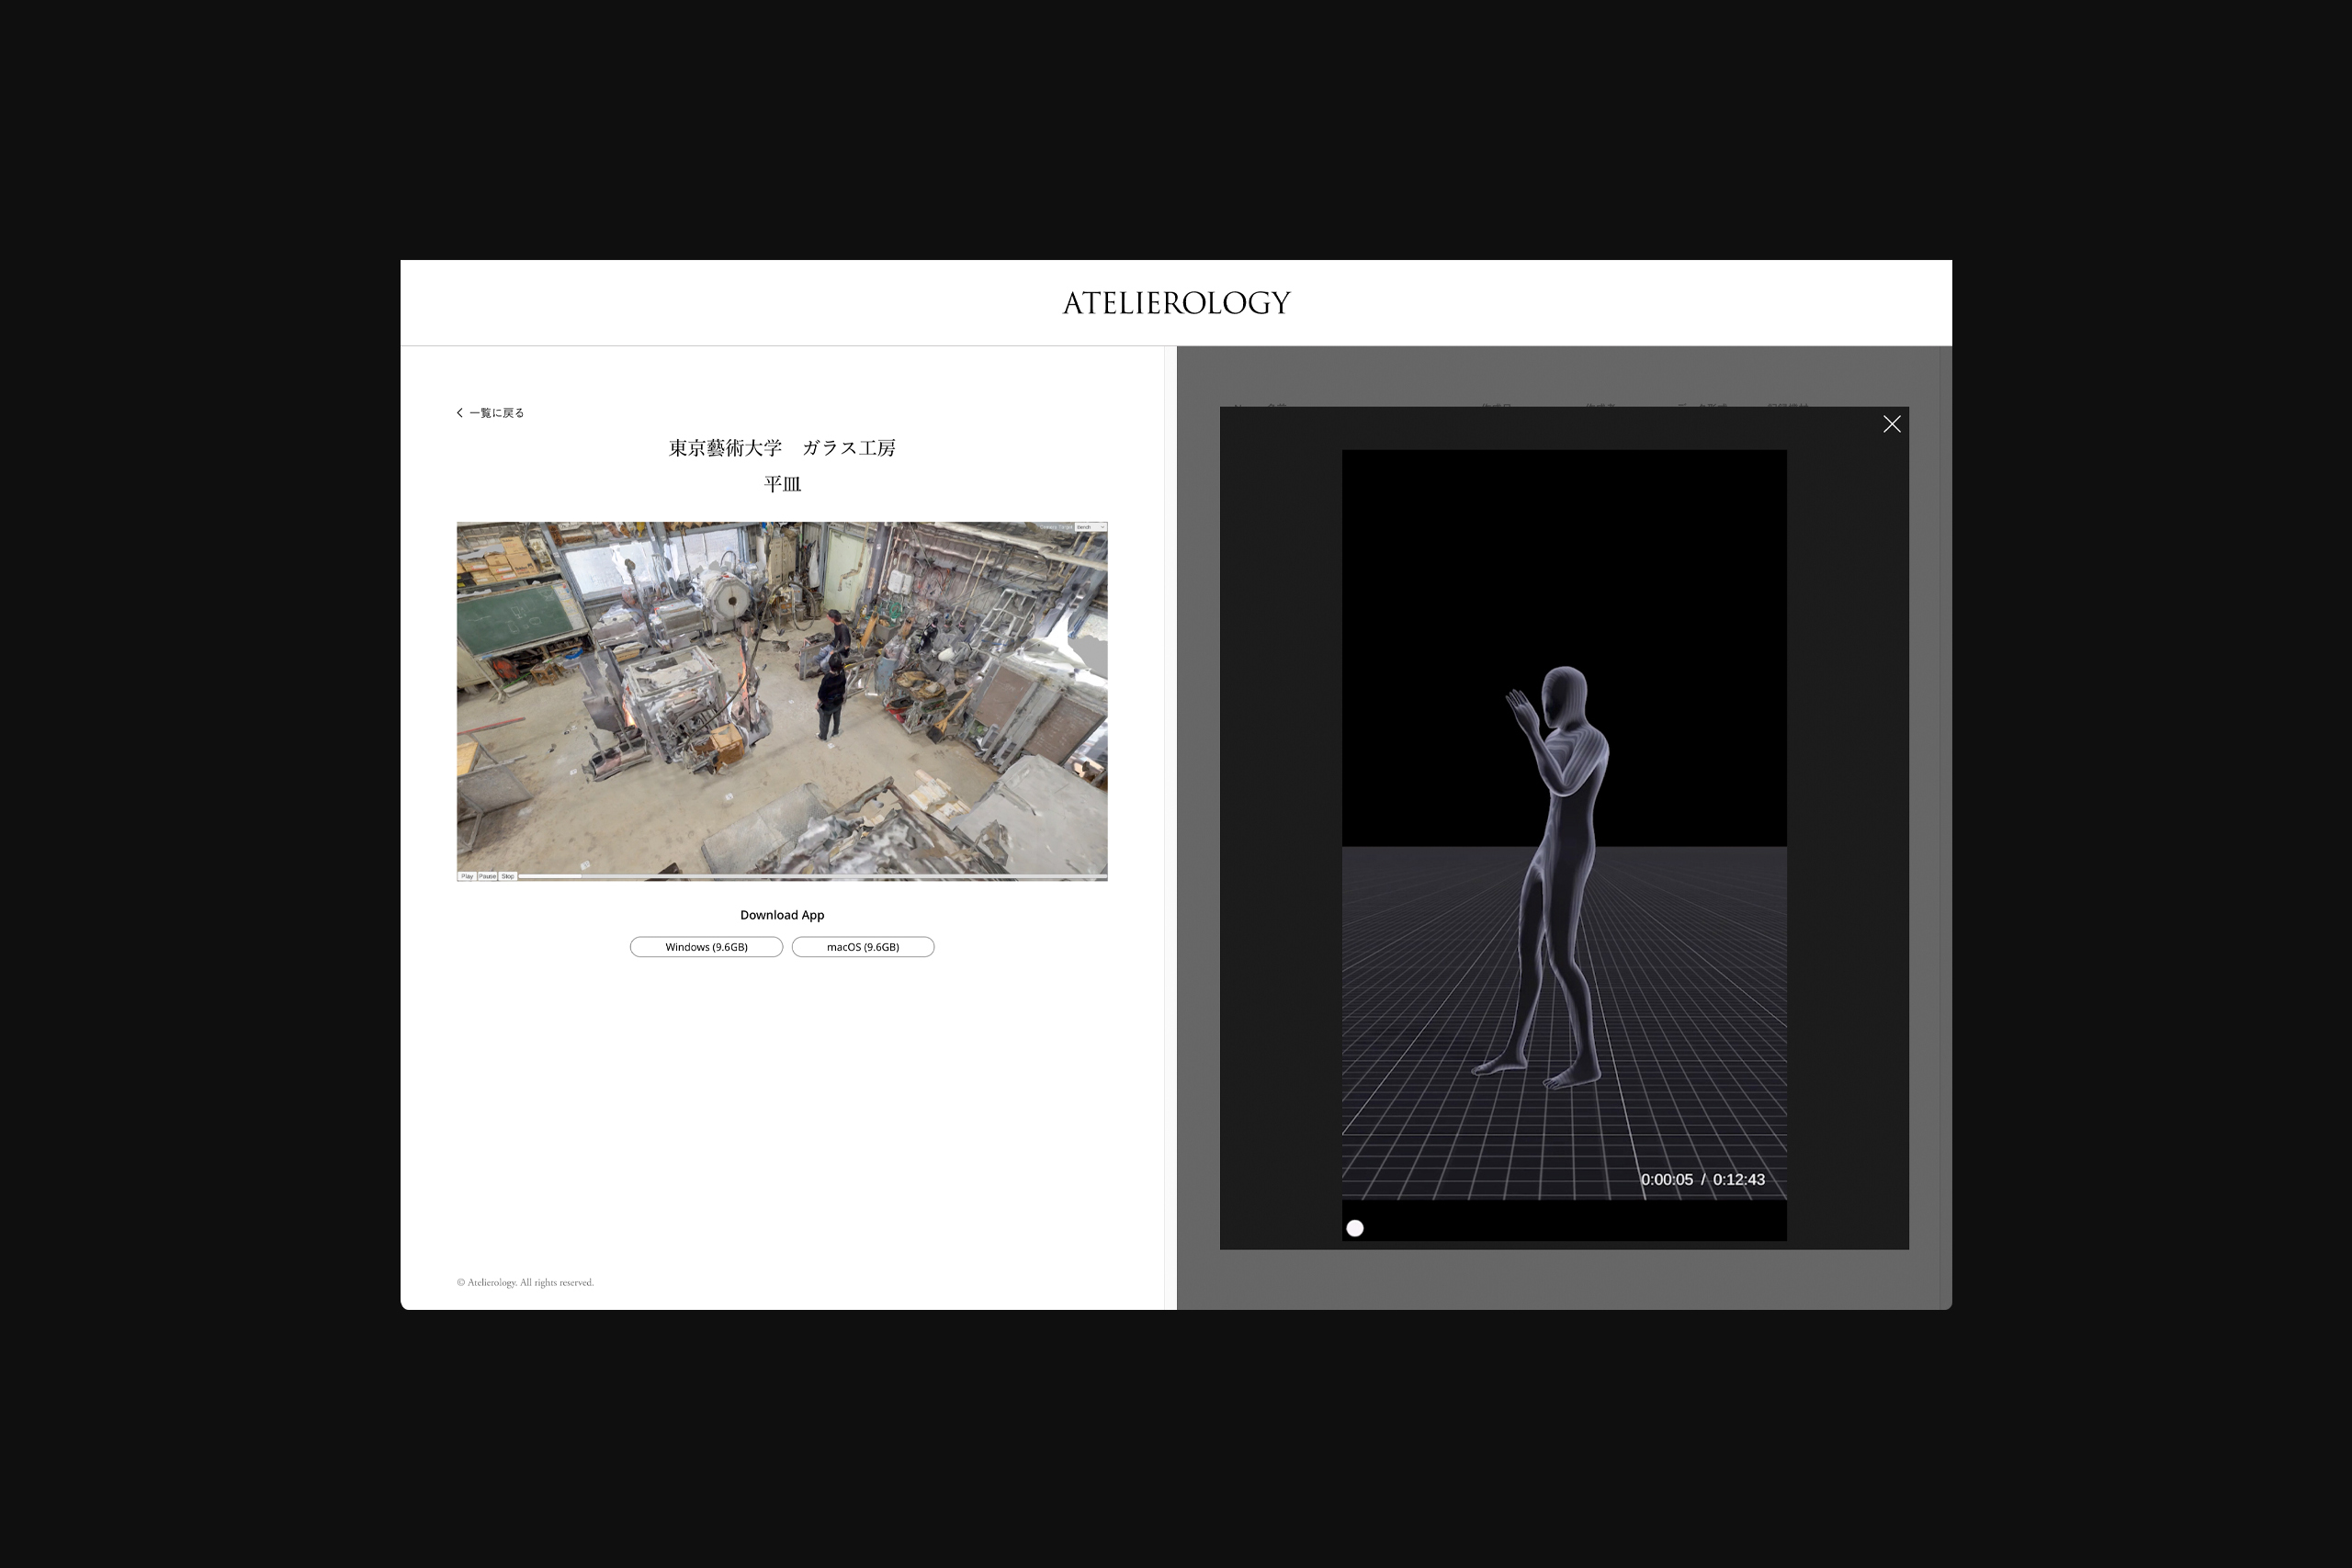Image resolution: width=2352 pixels, height=1568 pixels.
Task: Click the Download App heading
Action: [x=782, y=915]
